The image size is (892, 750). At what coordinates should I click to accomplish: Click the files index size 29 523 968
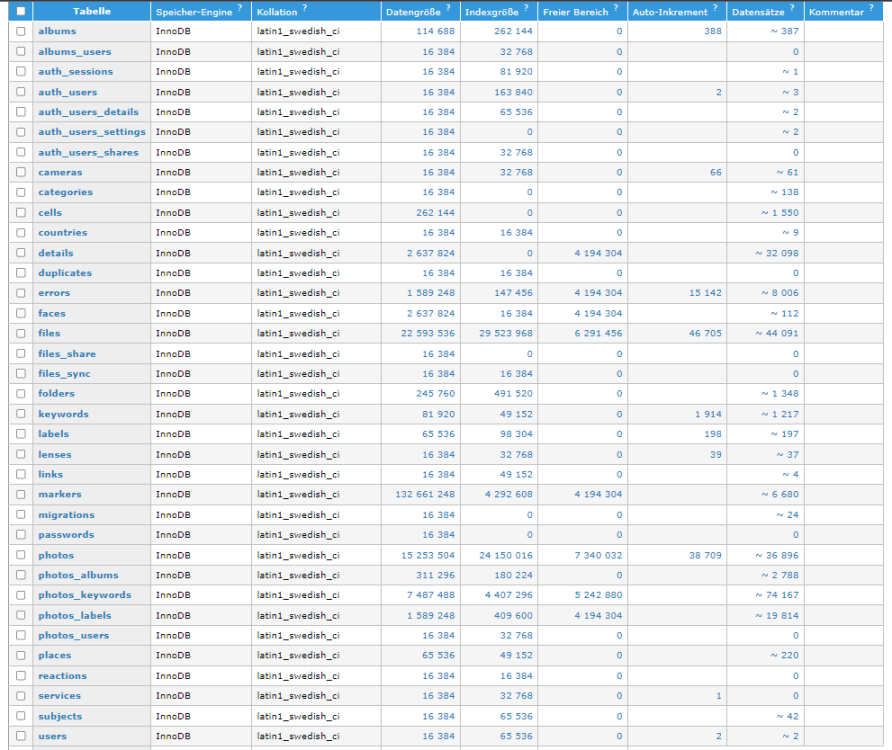(506, 333)
